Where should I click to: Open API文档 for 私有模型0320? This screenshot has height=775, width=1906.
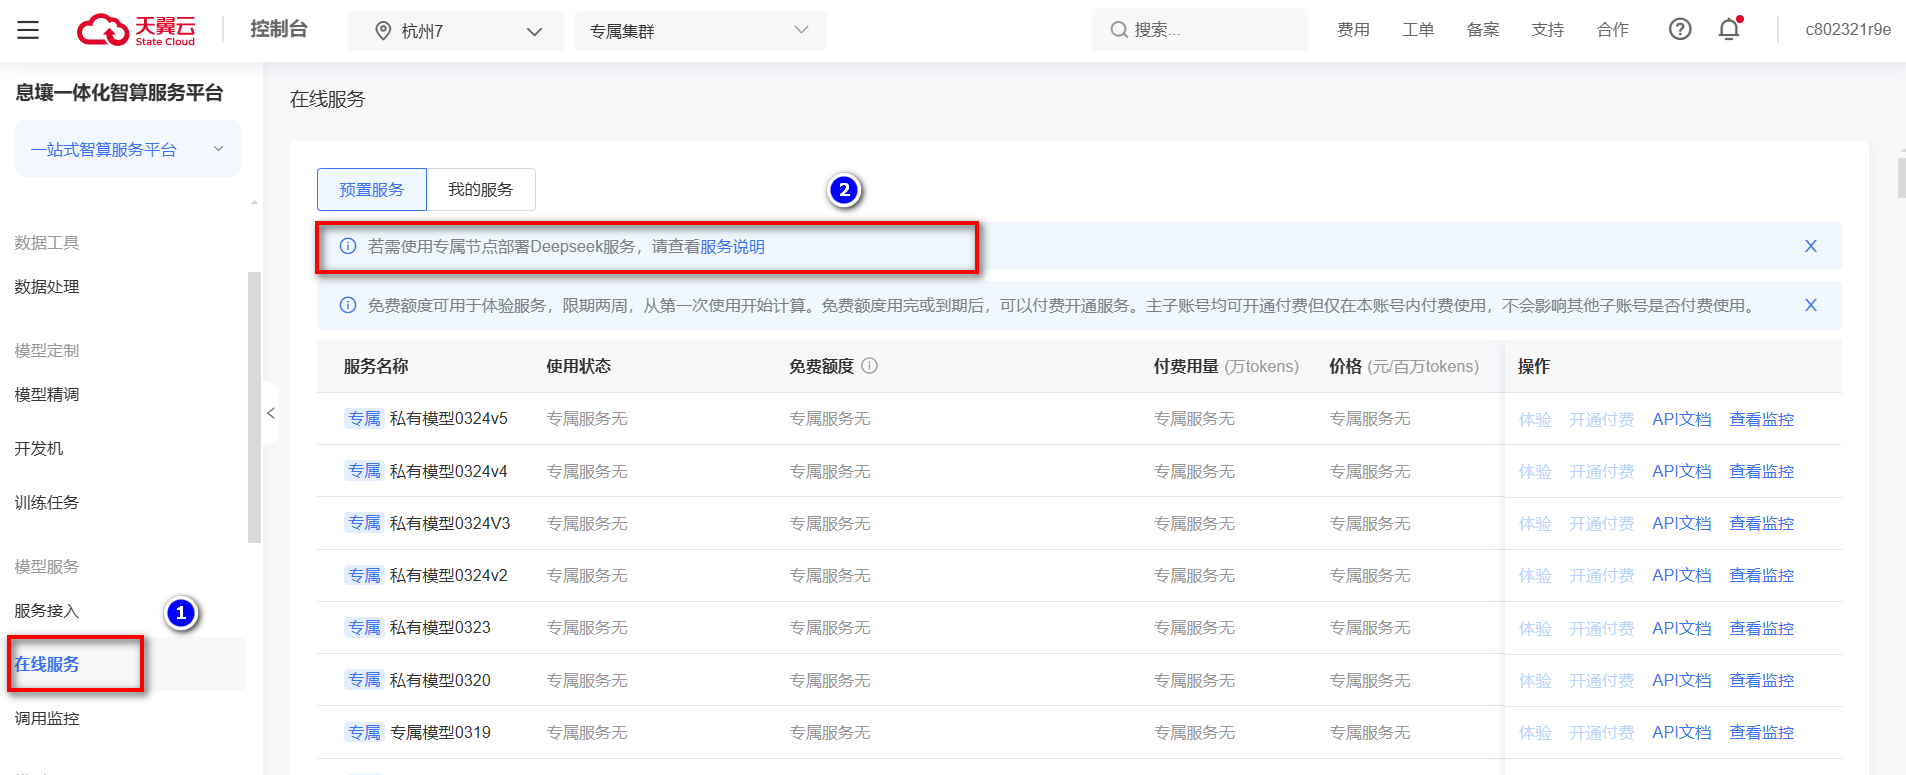(x=1682, y=680)
